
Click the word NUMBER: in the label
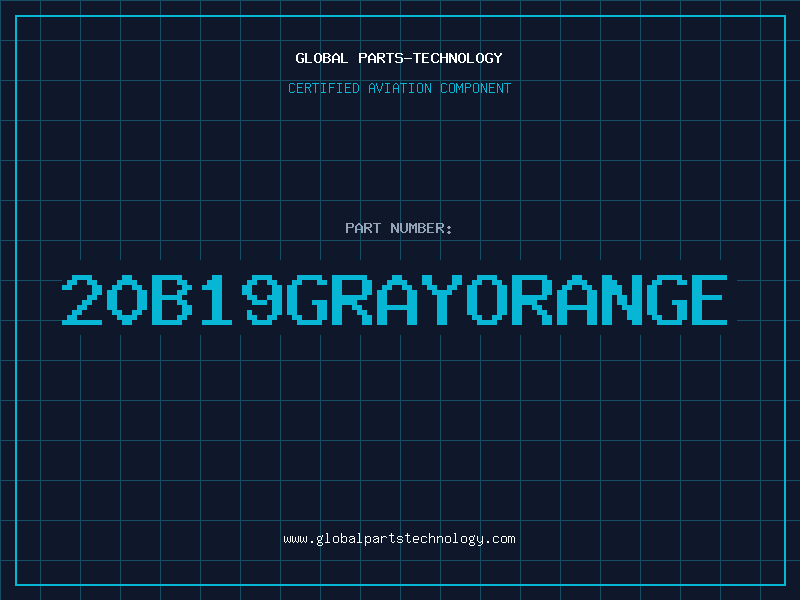pos(422,228)
